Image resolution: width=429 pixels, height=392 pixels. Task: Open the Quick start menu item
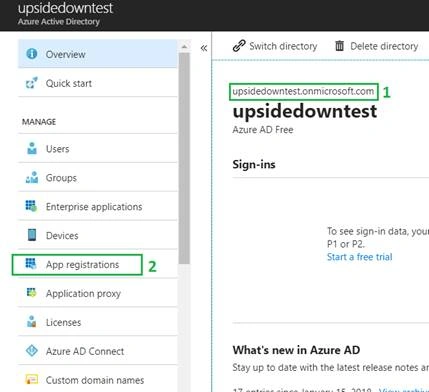click(x=97, y=83)
